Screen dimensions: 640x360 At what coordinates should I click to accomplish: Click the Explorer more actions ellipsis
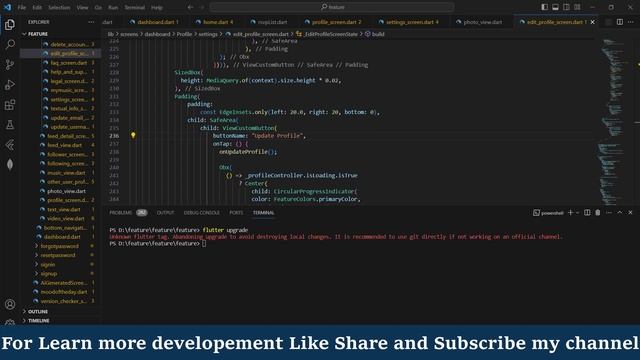click(91, 22)
